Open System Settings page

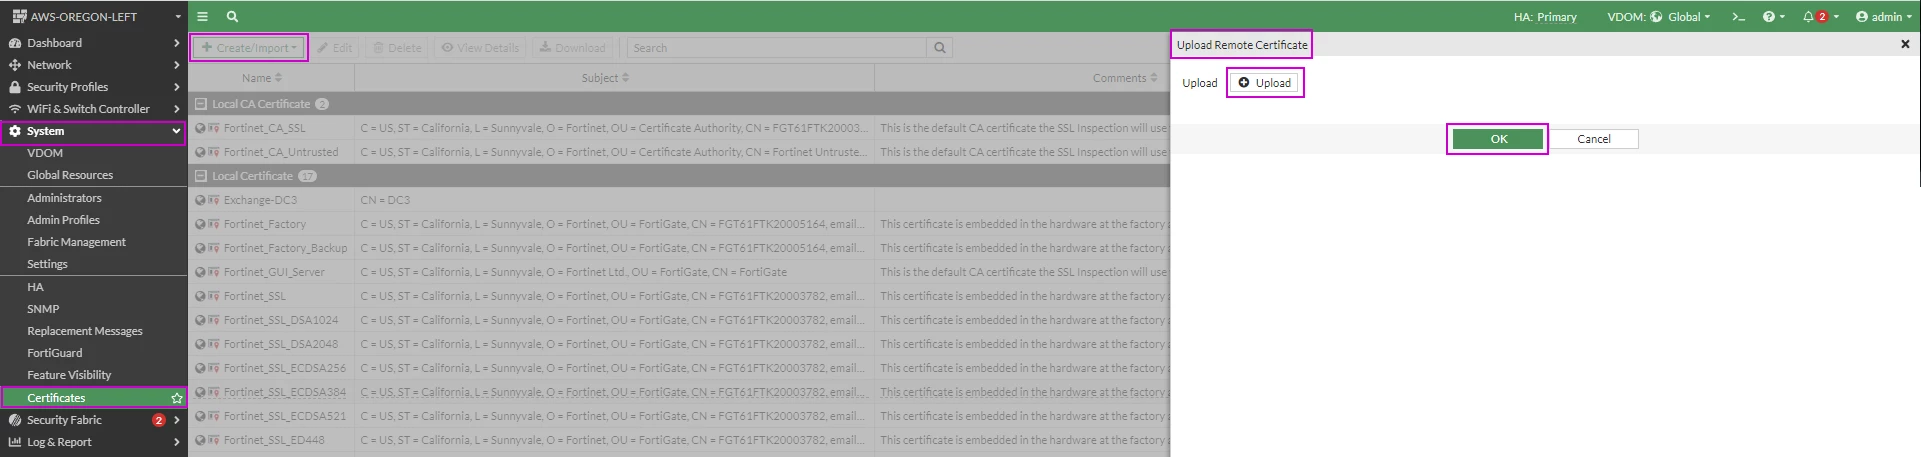94,264
